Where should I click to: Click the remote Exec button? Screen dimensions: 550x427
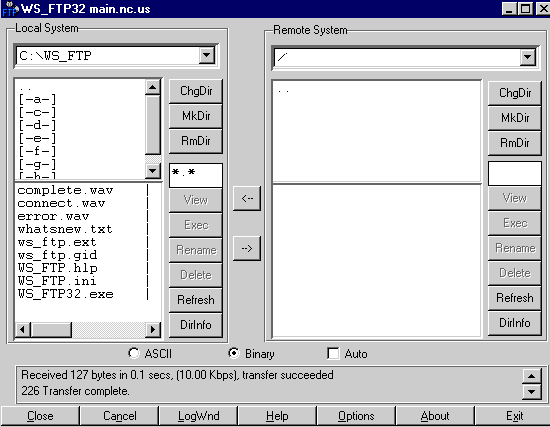coord(515,223)
